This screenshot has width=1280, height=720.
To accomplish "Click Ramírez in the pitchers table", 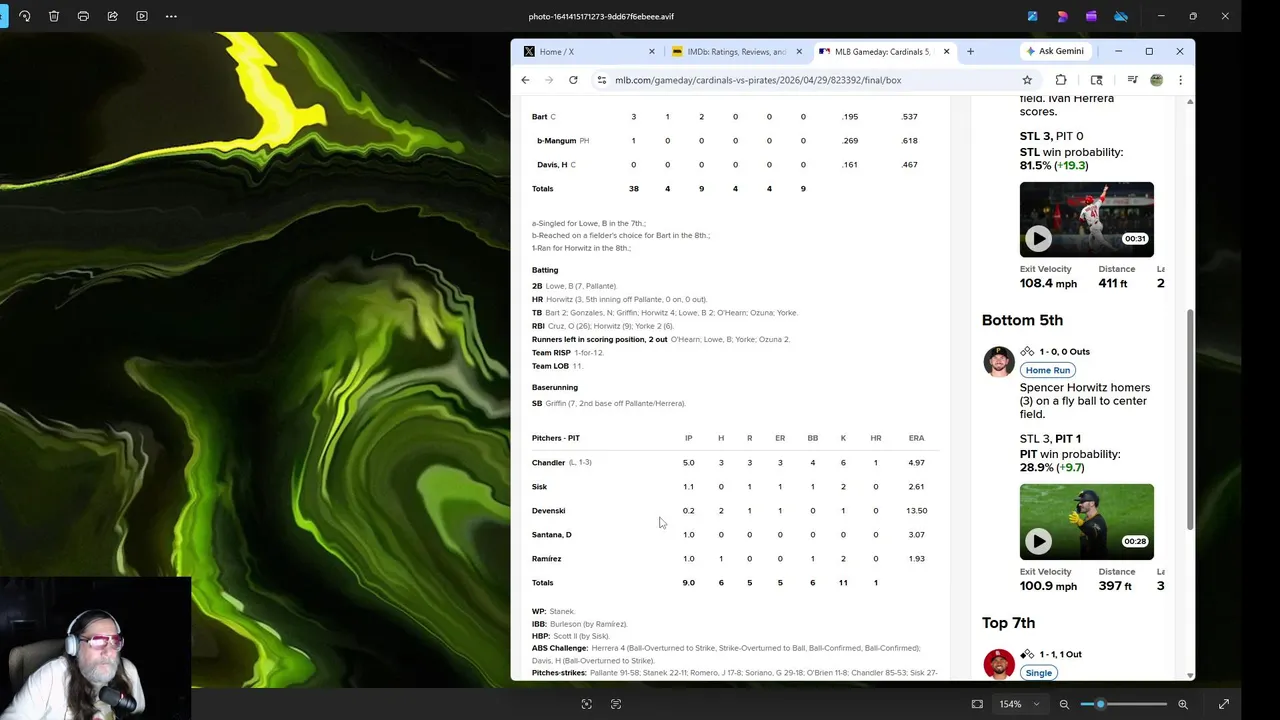I will 546,558.
